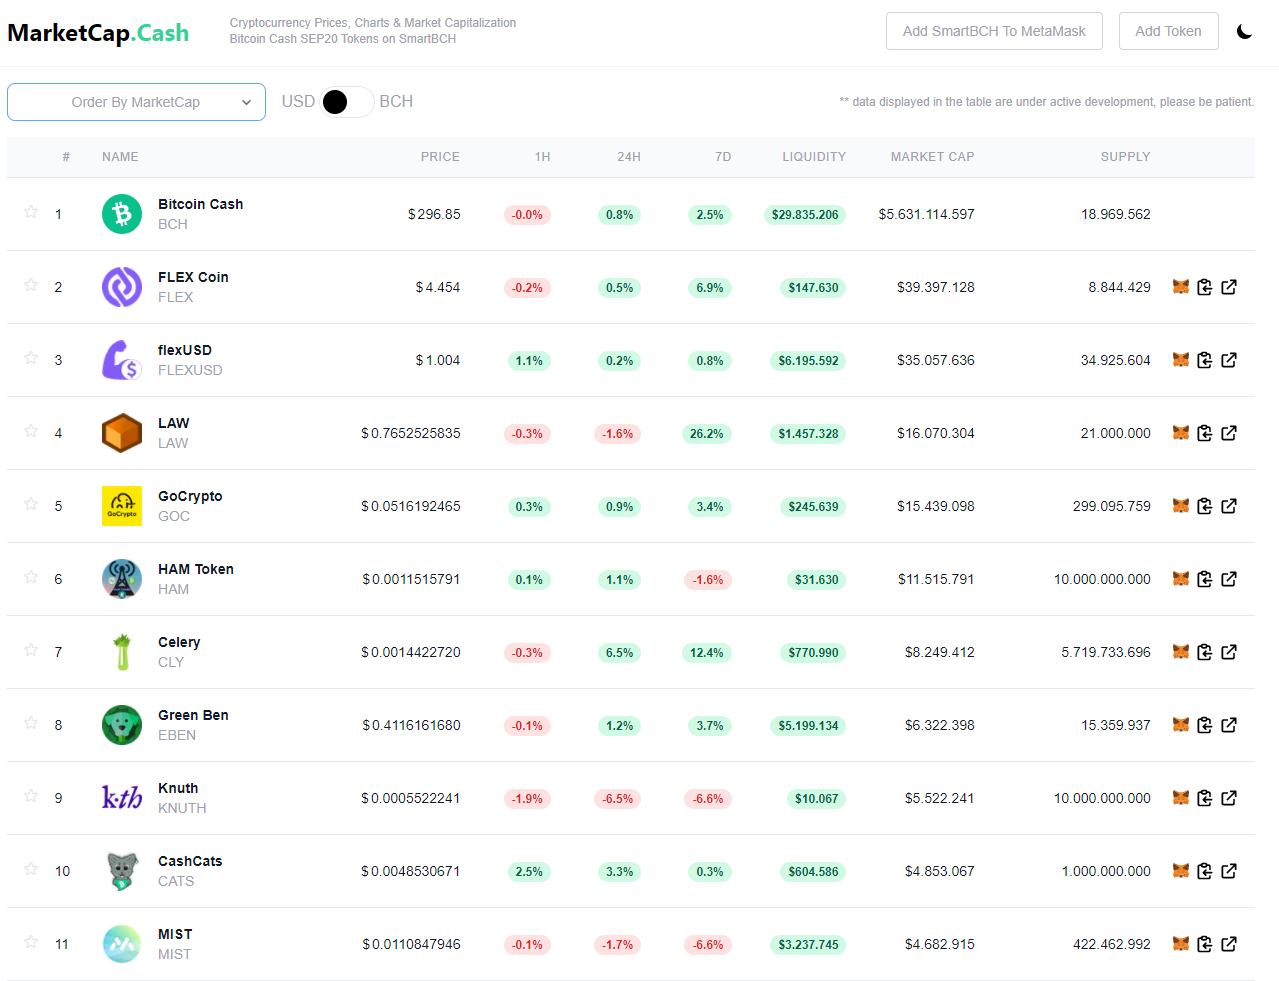Screen dimensions: 1279x981
Task: Sort by PRICE column header
Action: click(x=440, y=157)
